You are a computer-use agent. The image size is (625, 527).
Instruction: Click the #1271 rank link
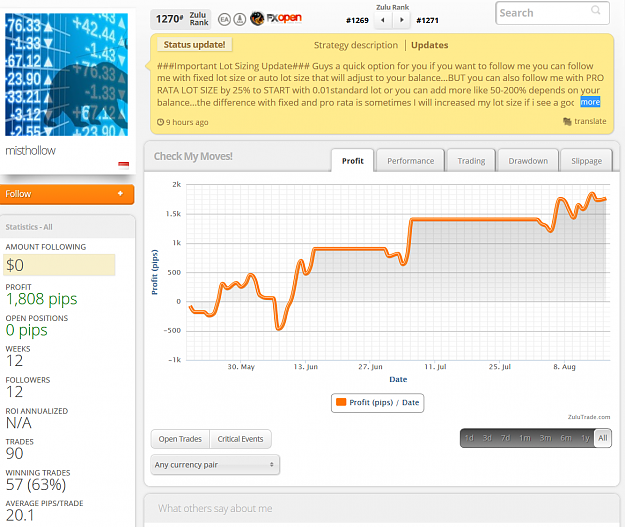[x=427, y=20]
